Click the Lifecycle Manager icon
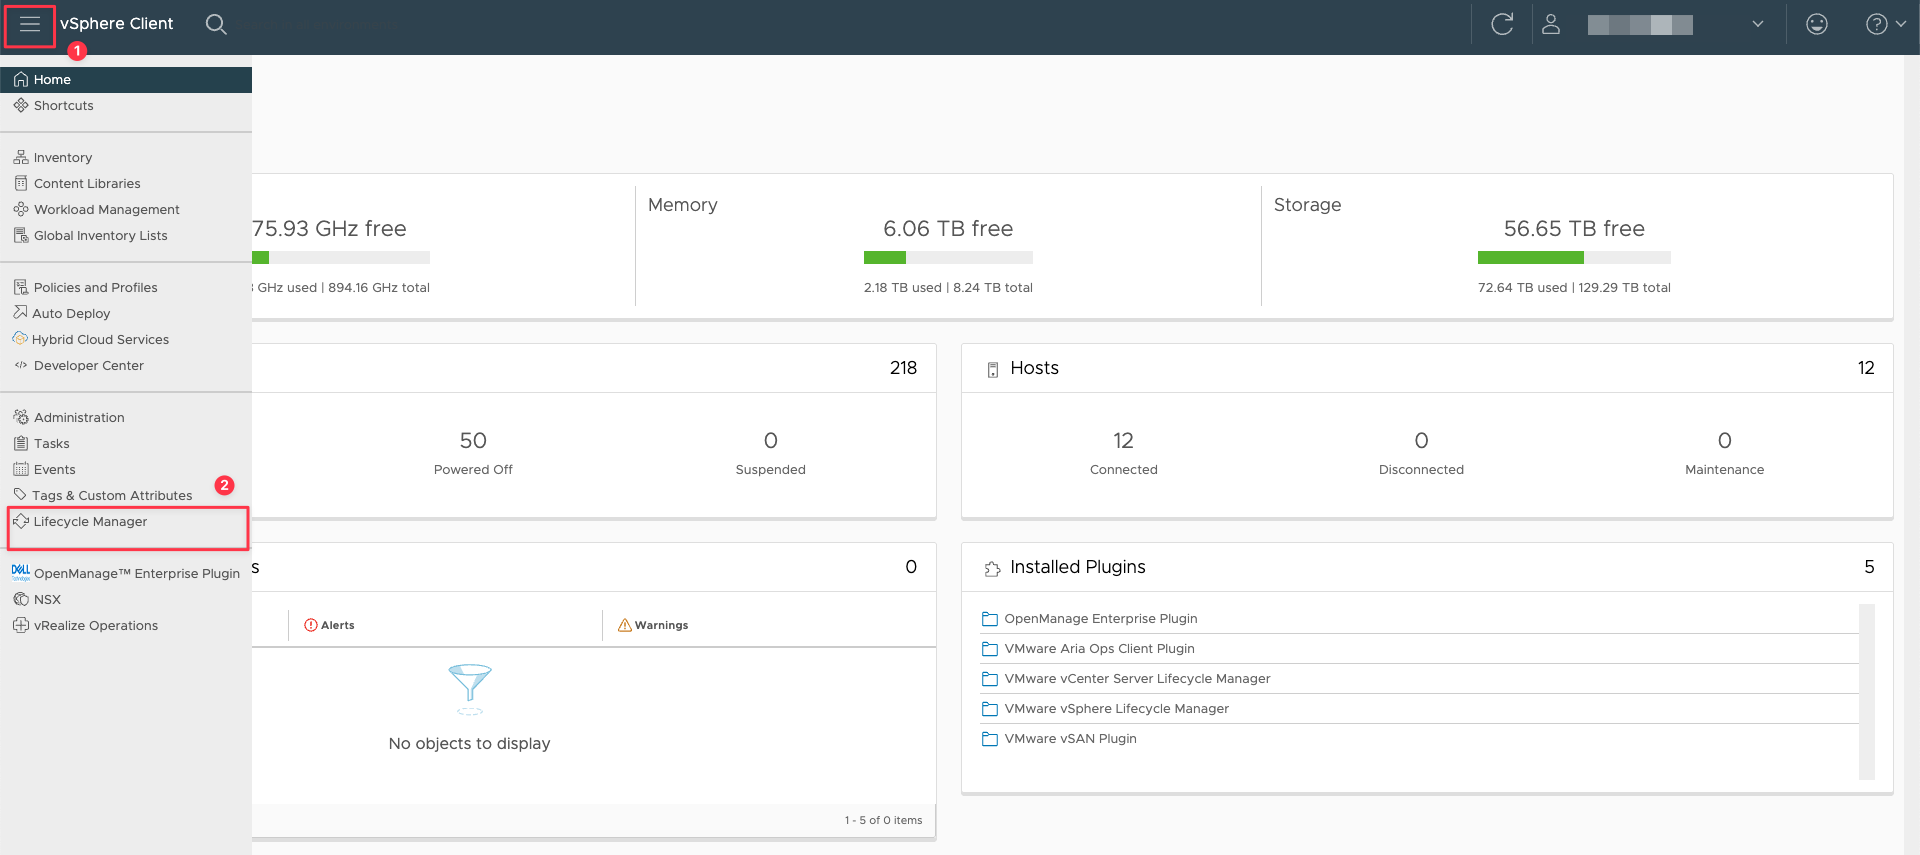Image resolution: width=1920 pixels, height=855 pixels. point(21,521)
